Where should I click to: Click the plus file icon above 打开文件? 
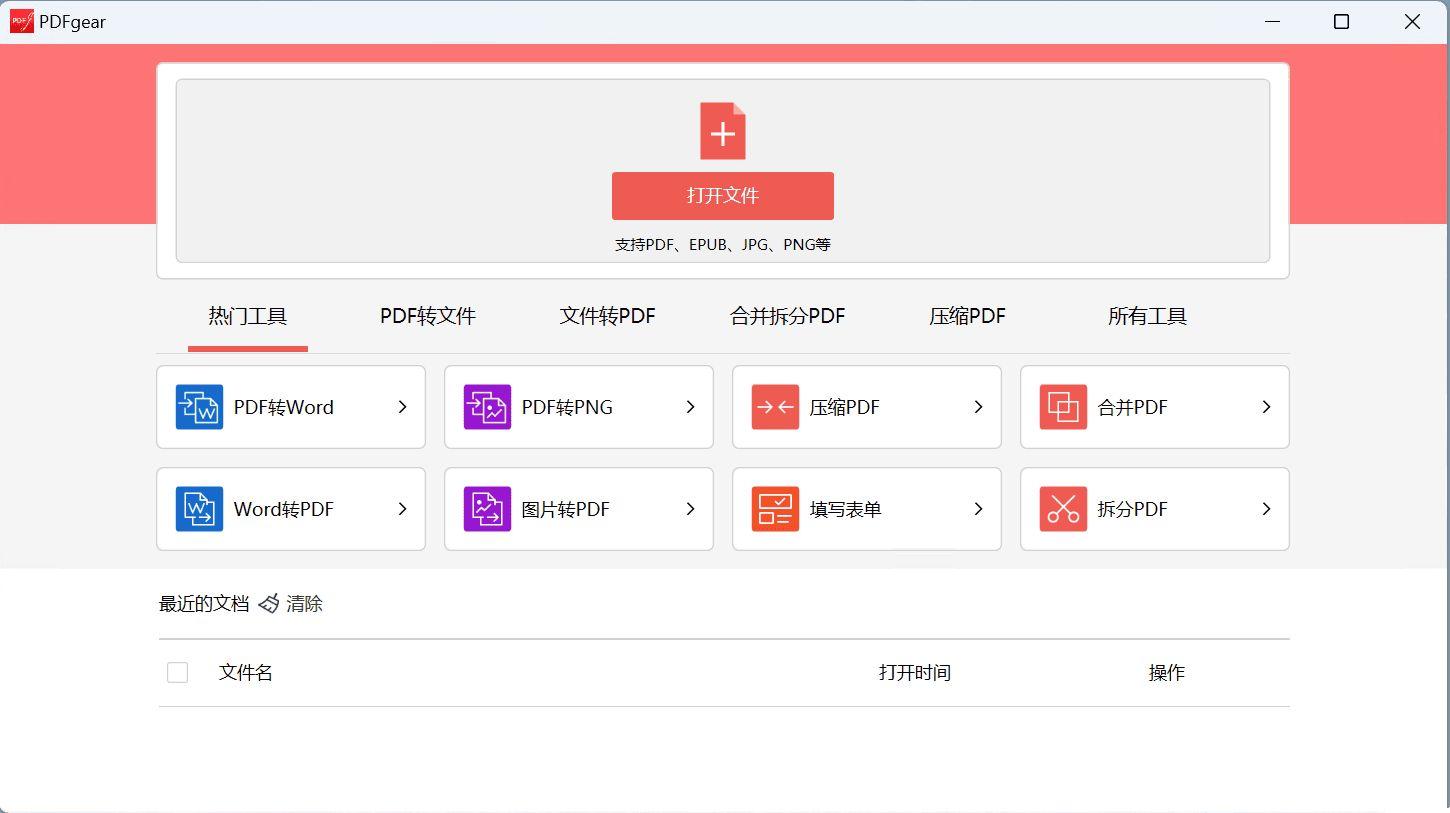(x=722, y=130)
